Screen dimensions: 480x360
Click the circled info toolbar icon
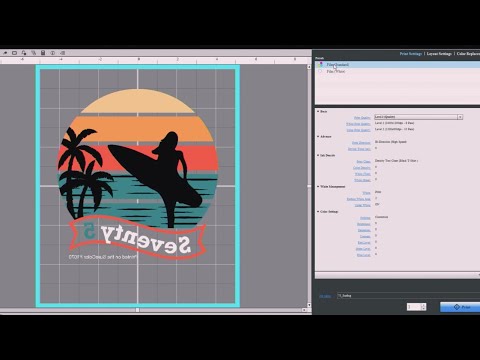(x=53, y=53)
